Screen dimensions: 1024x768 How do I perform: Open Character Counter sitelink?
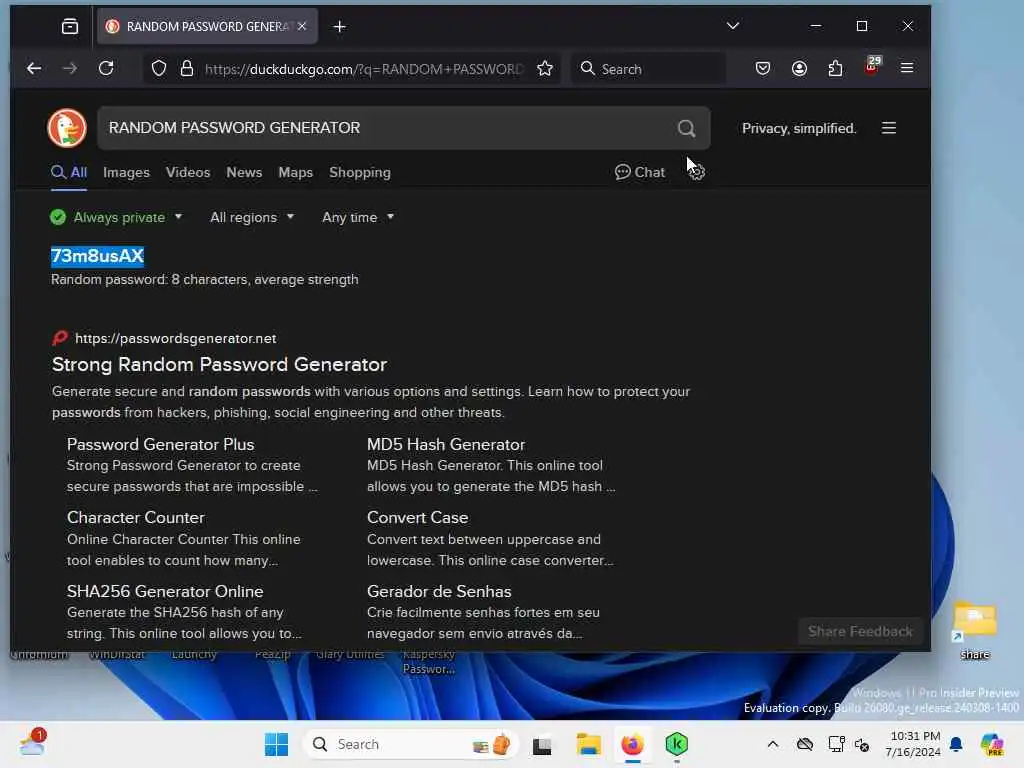coord(136,518)
